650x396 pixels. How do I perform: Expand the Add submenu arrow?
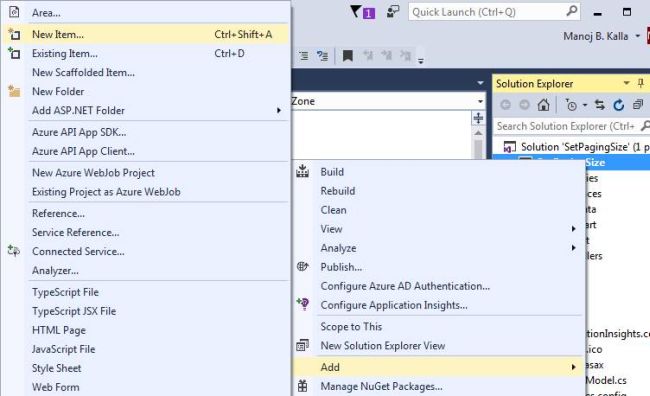574,367
